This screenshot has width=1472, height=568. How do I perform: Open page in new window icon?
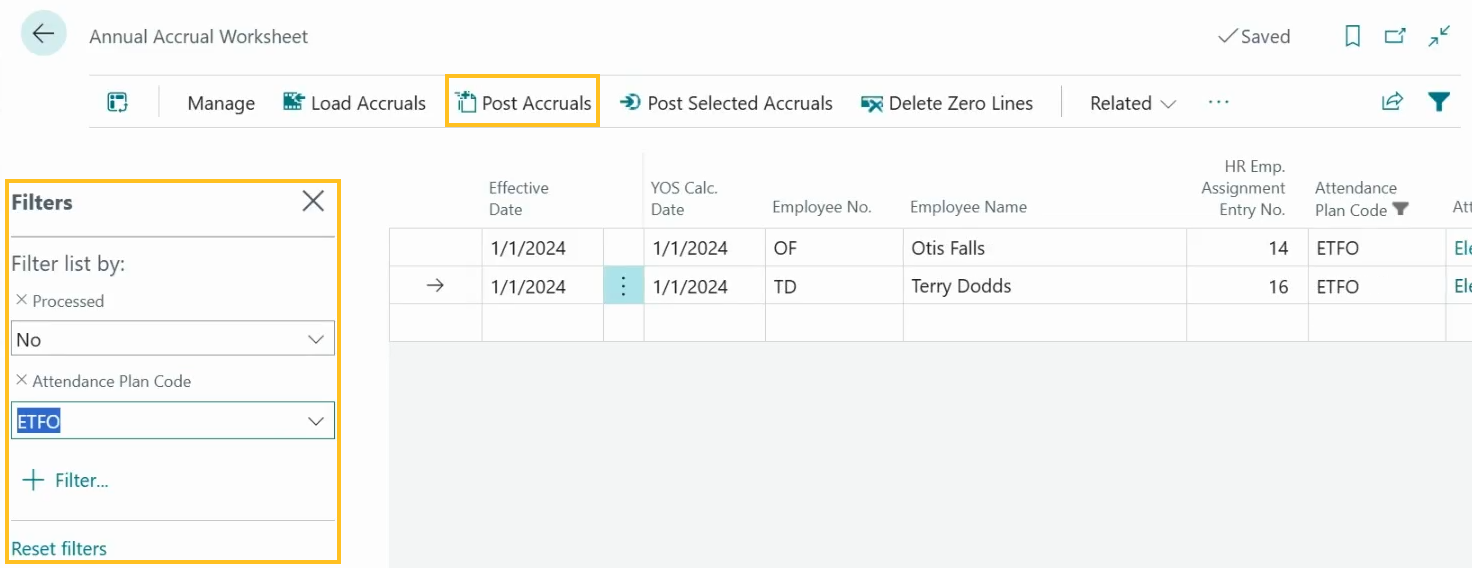[x=1395, y=37]
